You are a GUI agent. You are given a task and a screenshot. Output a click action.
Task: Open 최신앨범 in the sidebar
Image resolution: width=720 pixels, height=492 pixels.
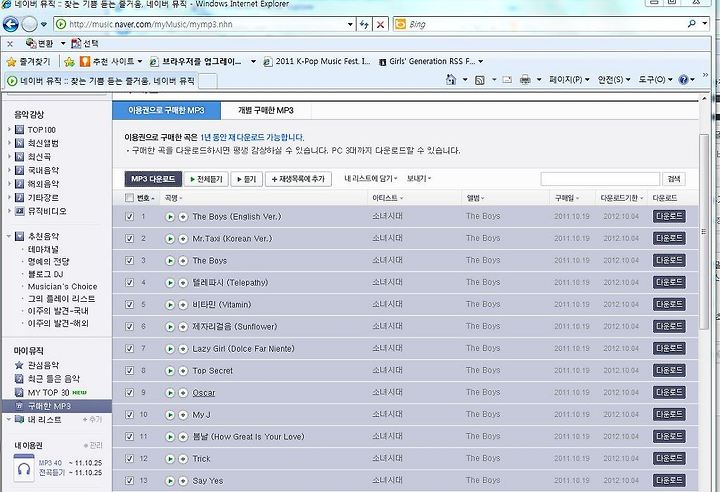point(43,143)
